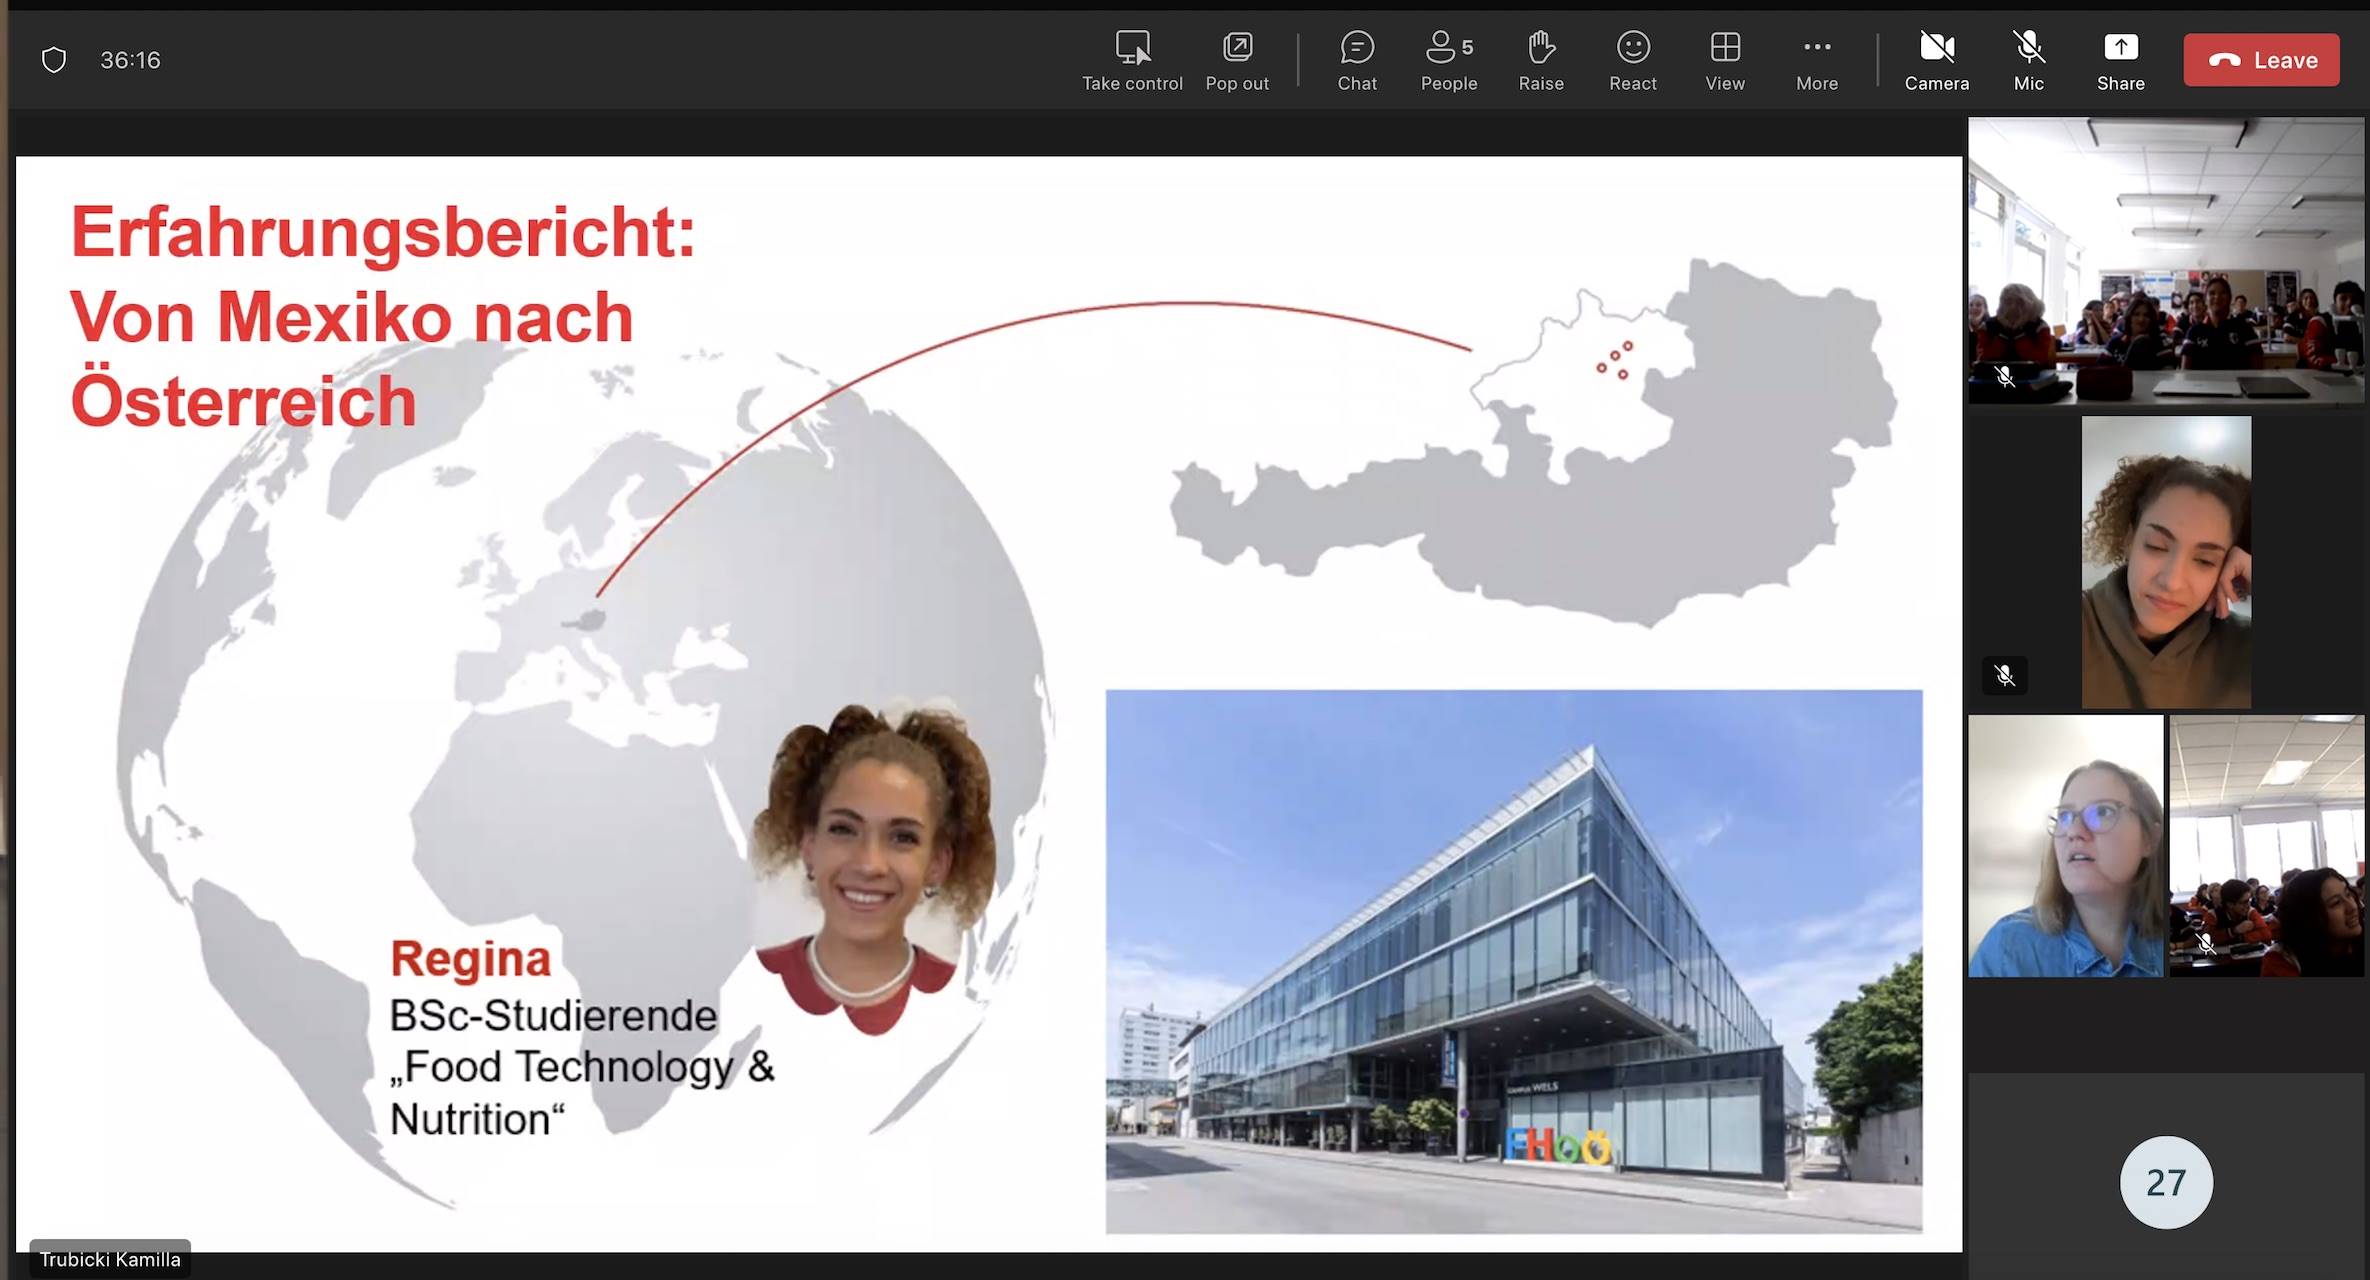Click the Trubicki Kamilla presenter name label
The height and width of the screenshot is (1280, 2370).
(110, 1259)
